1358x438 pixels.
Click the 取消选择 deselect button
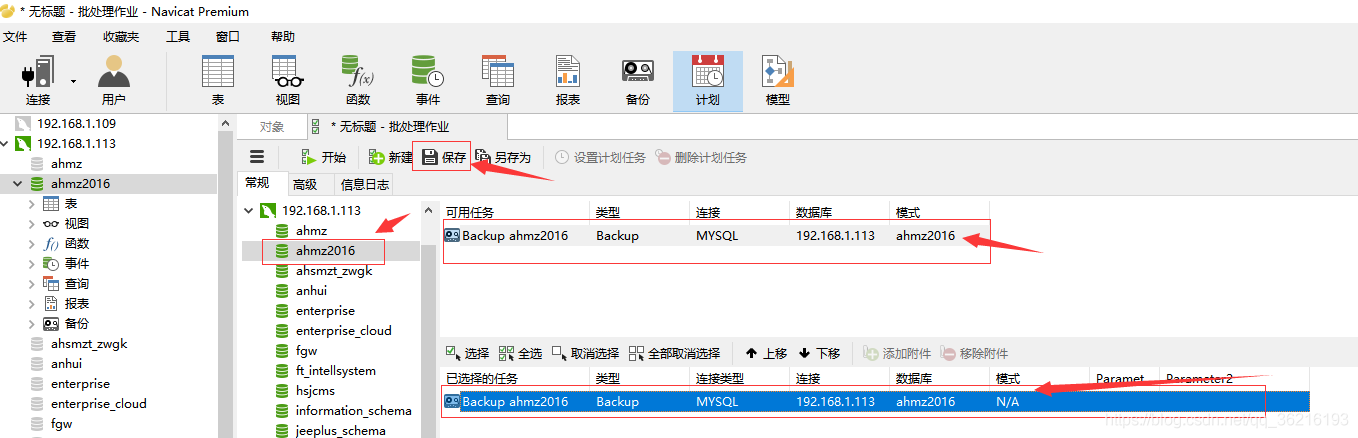coord(584,353)
